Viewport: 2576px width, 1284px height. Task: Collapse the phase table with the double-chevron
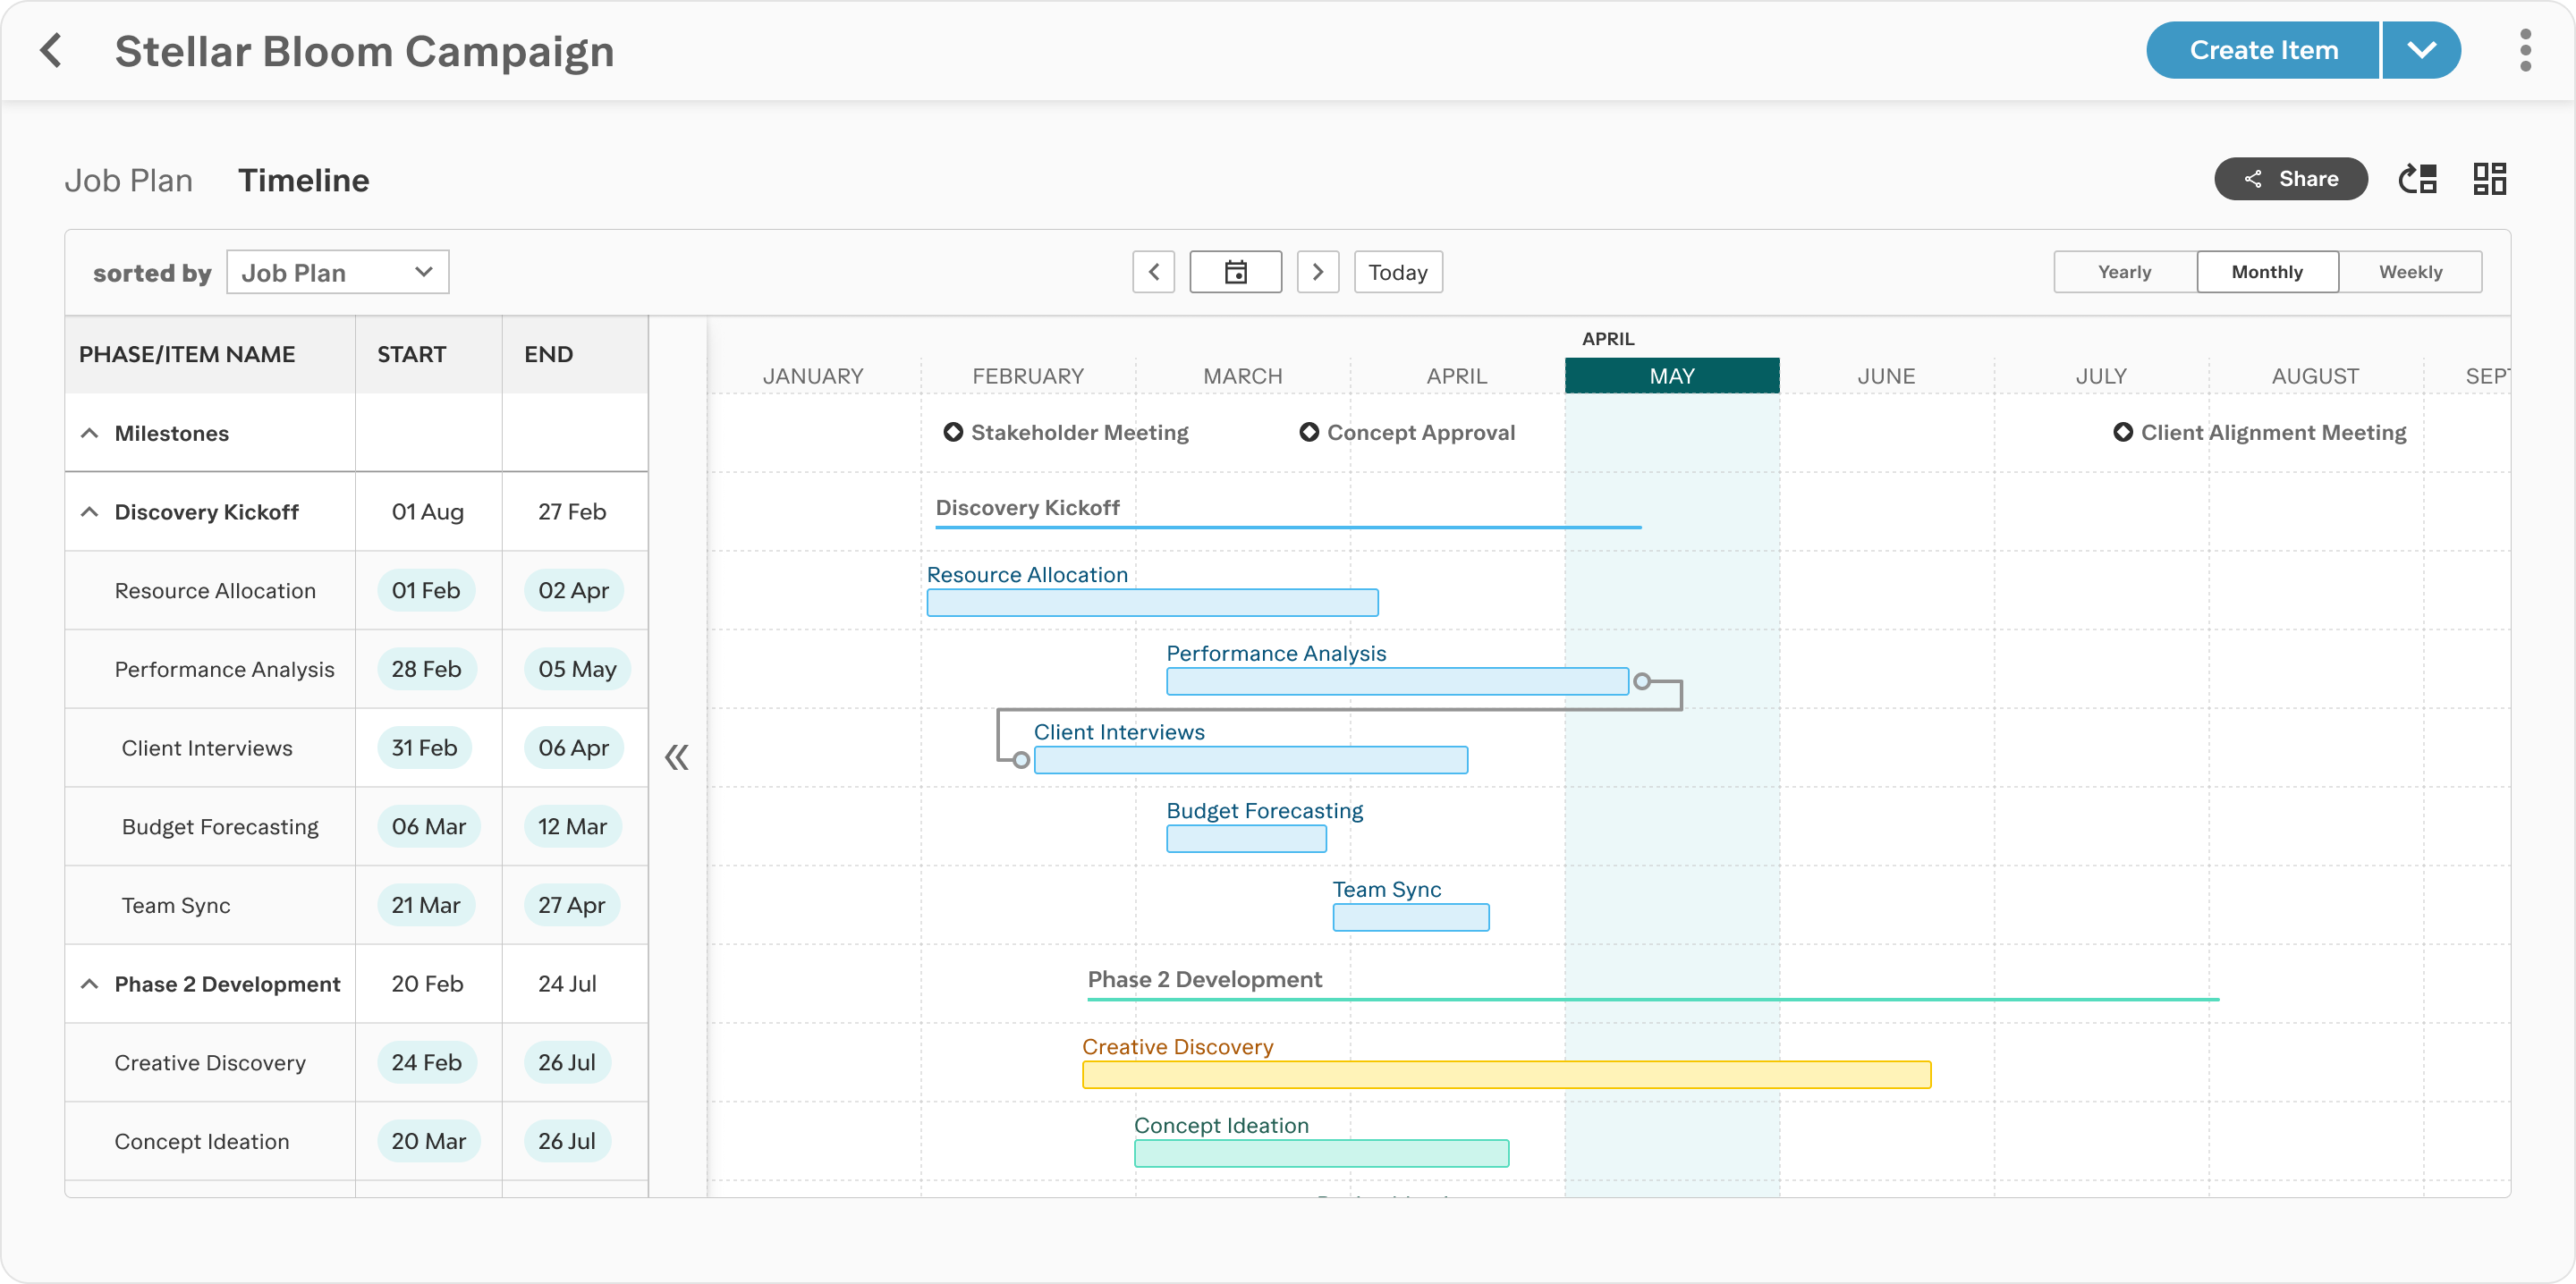677,758
